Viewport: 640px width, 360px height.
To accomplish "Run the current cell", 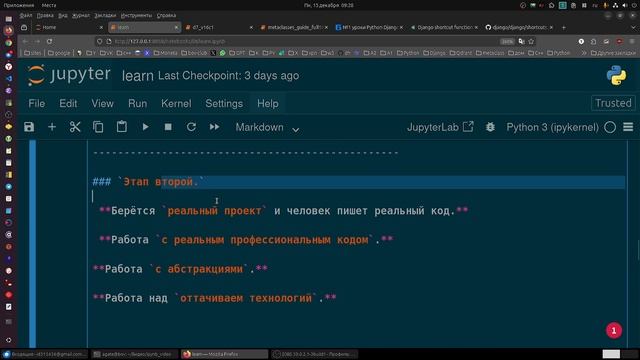I will (145, 127).
